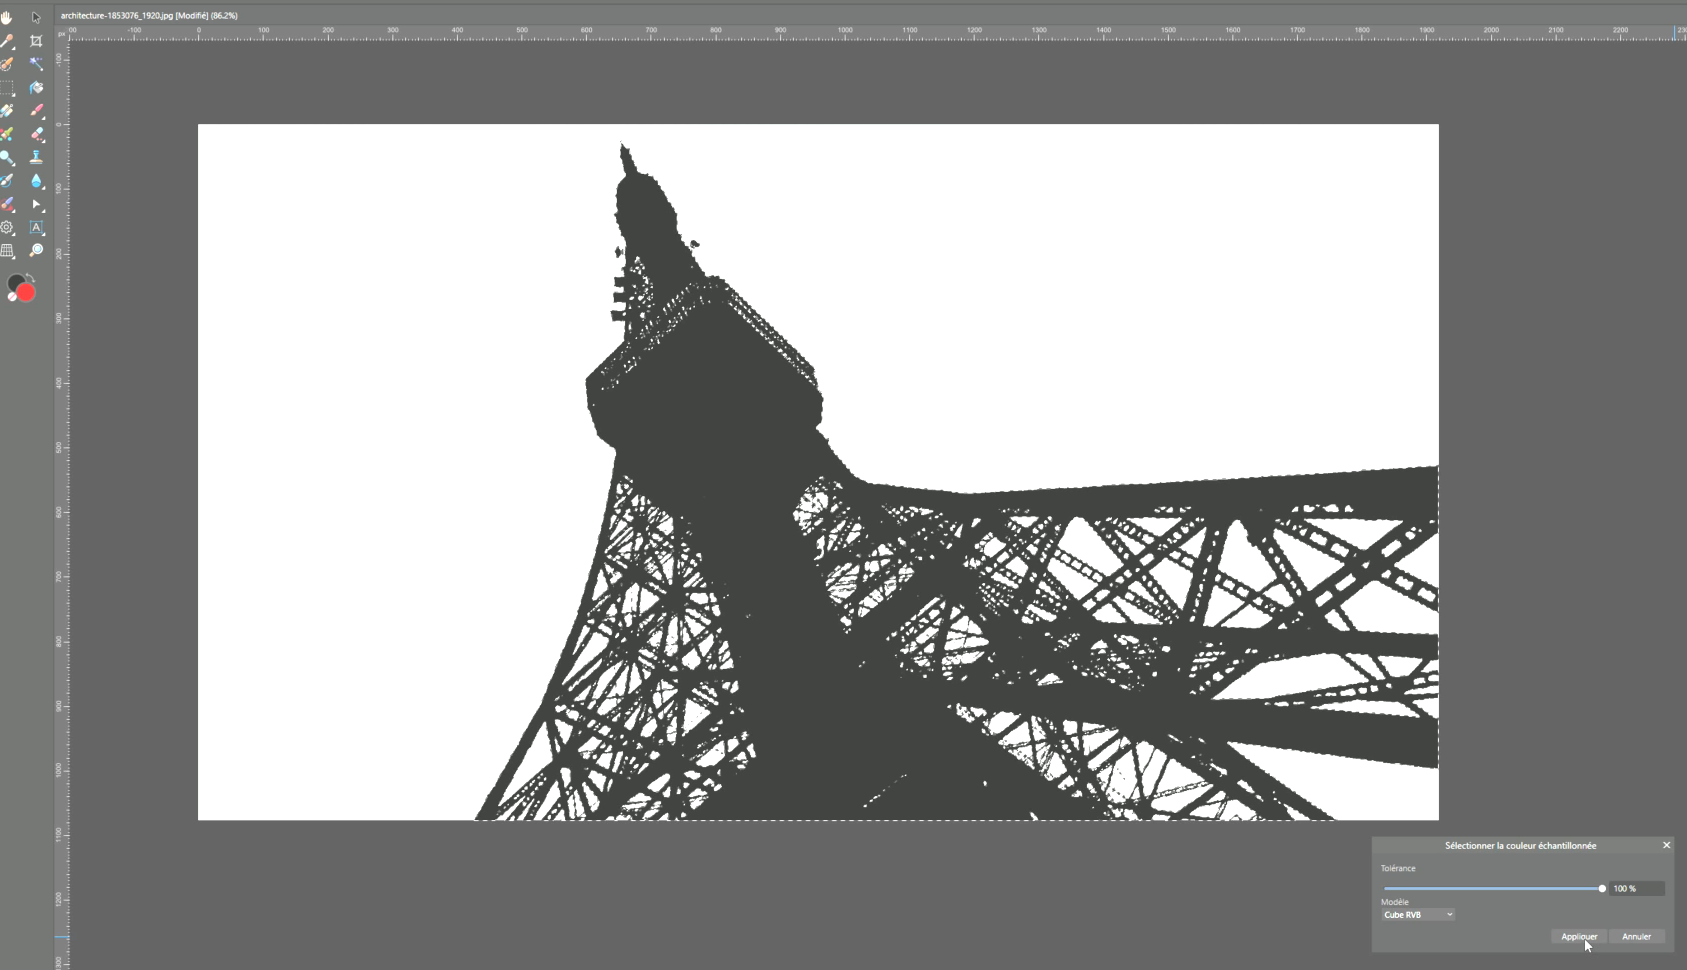Click the Annuler button

(1636, 937)
